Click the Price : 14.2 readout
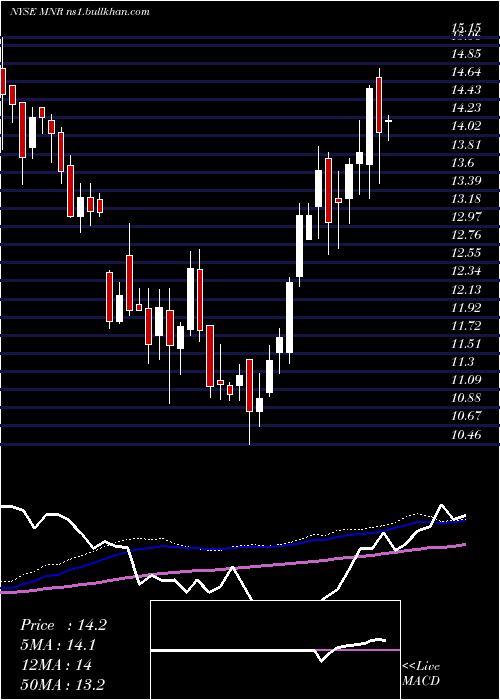This screenshot has height=700, width=500. point(63,625)
